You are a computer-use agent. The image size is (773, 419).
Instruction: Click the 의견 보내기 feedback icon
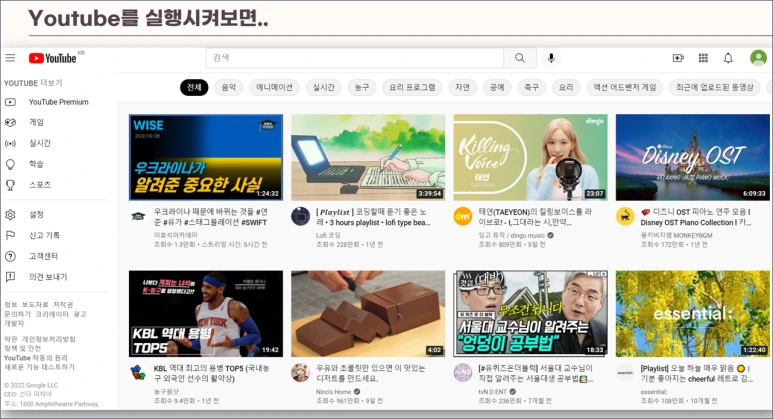[x=10, y=277]
